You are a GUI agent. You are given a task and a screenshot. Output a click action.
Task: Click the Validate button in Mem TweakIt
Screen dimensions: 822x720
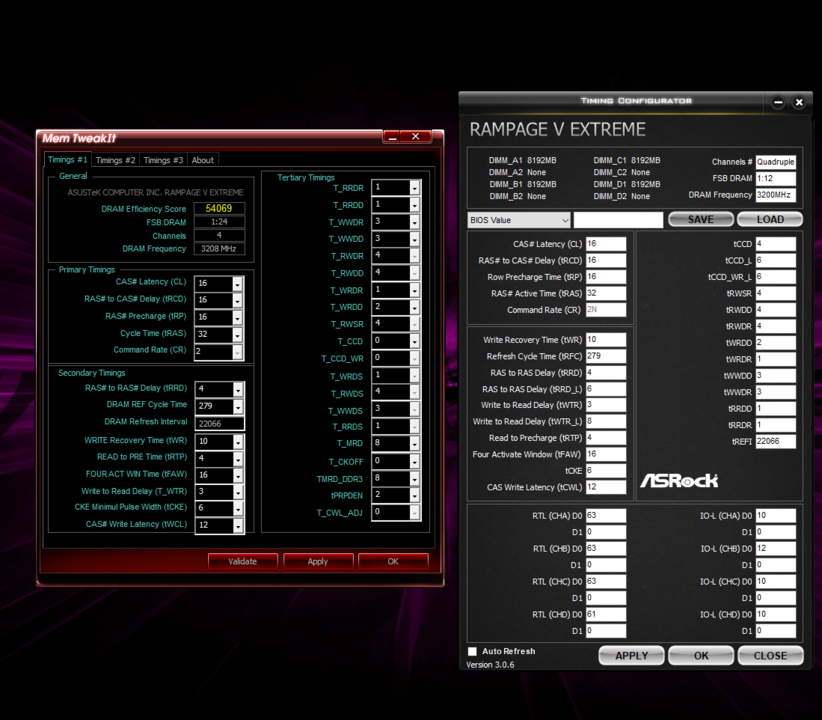pyautogui.click(x=243, y=561)
